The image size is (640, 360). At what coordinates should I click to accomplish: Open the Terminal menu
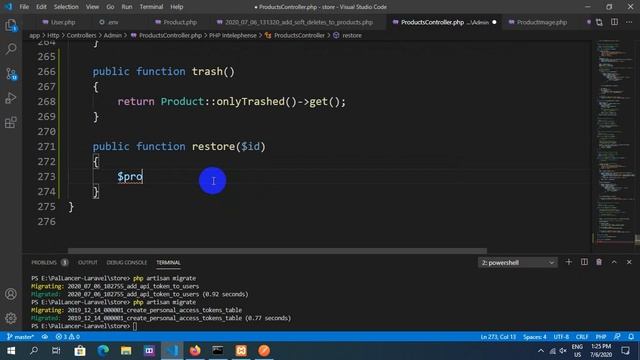tap(151, 7)
